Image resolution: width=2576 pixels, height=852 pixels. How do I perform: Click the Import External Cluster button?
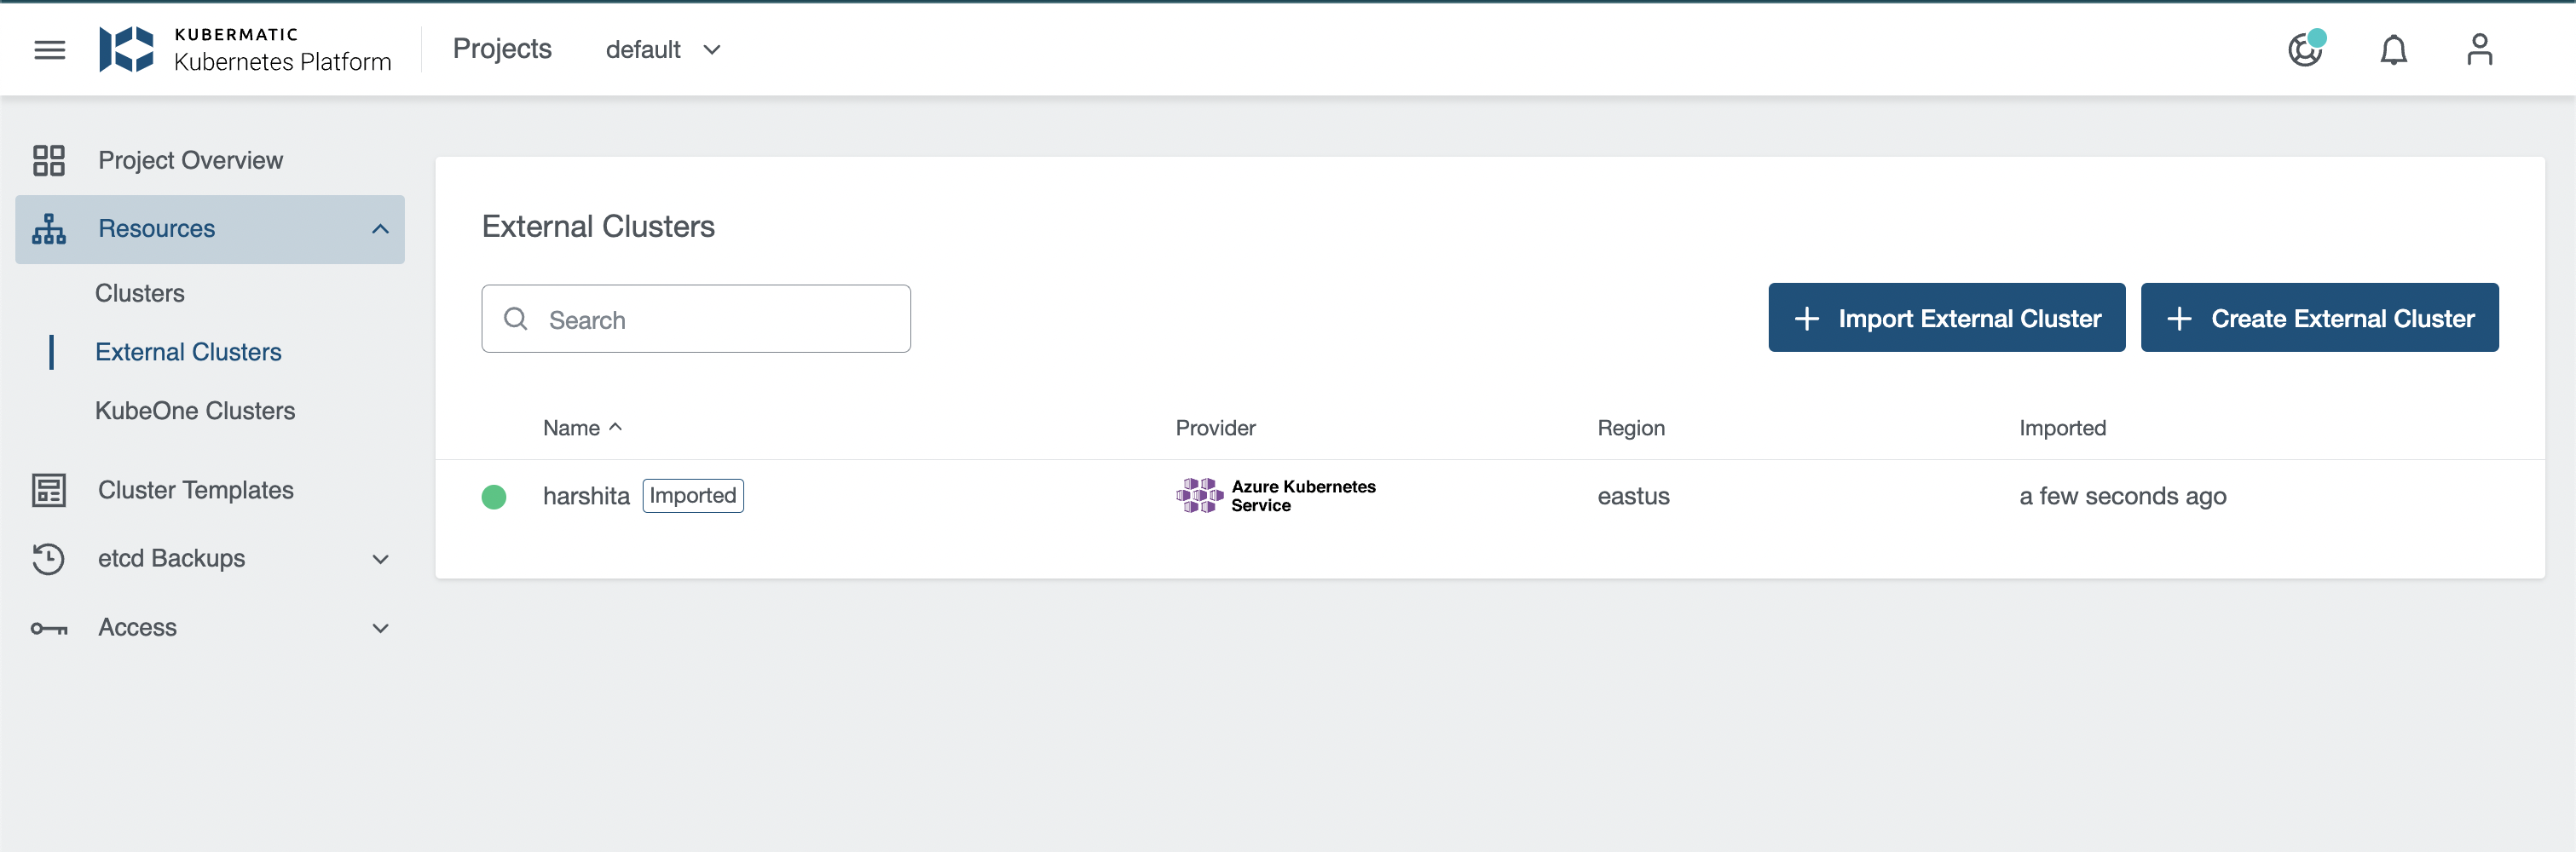[1946, 317]
